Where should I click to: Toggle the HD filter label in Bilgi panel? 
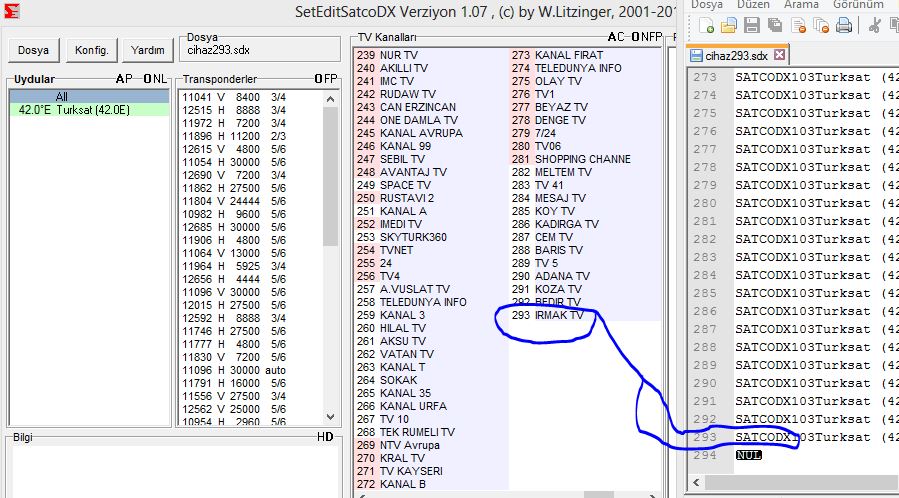click(325, 437)
